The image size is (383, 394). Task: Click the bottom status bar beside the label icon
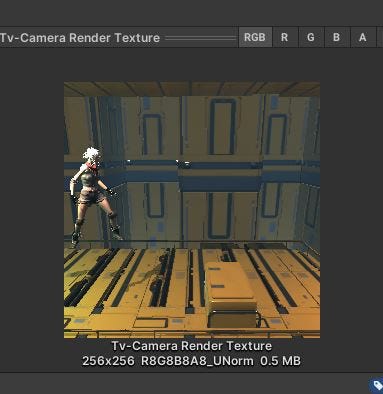click(x=183, y=384)
